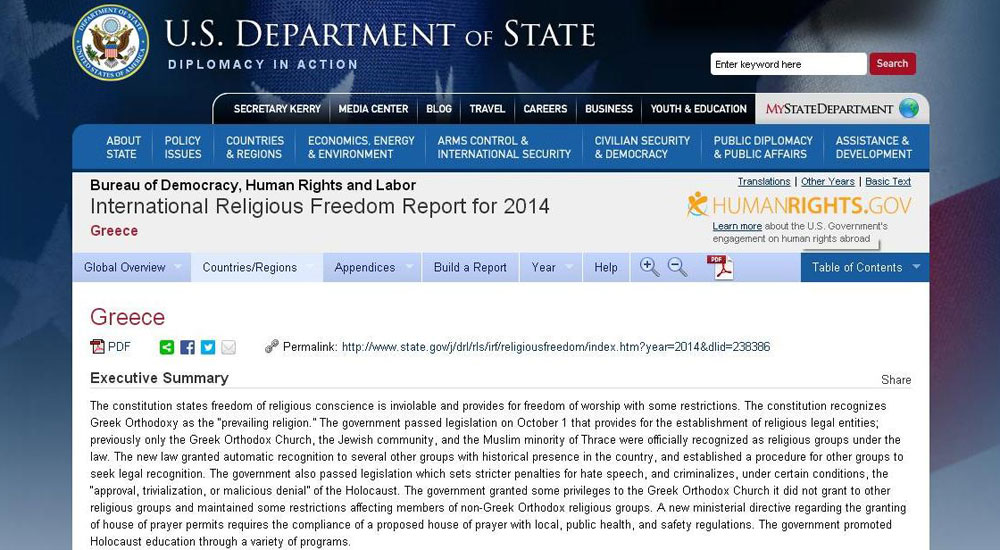1000x550 pixels.
Task: Open Public Diplomacy & Public Affairs menu
Action: [x=763, y=147]
